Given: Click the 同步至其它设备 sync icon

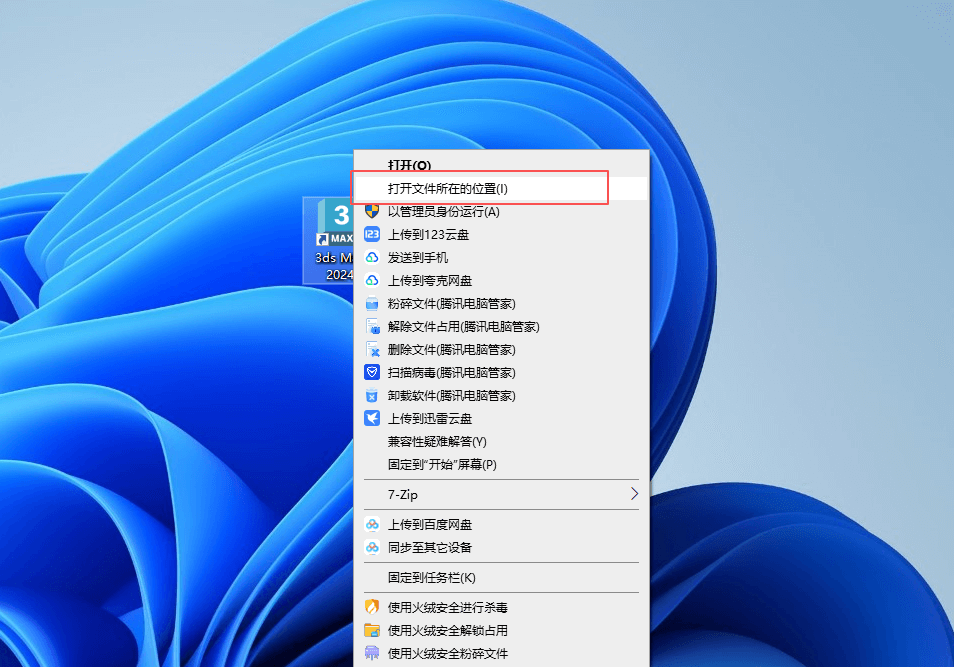Looking at the screenshot, I should tap(370, 547).
